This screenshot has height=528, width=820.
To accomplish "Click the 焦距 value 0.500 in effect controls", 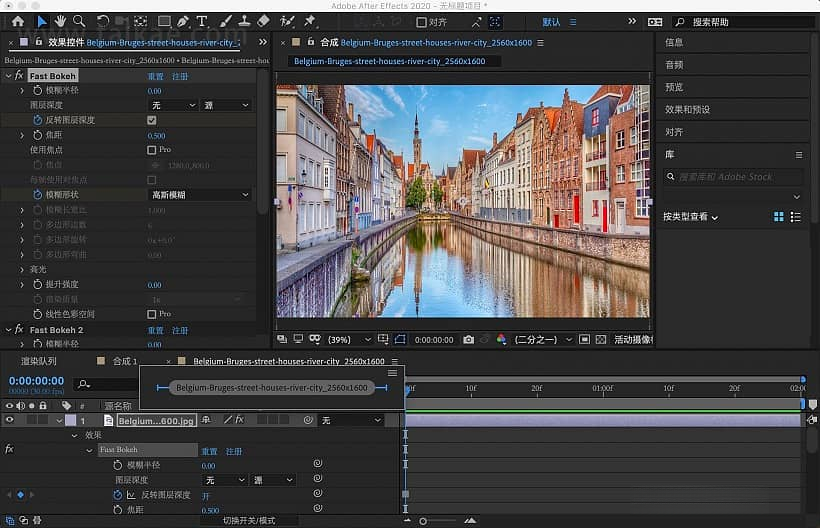I will [x=156, y=136].
